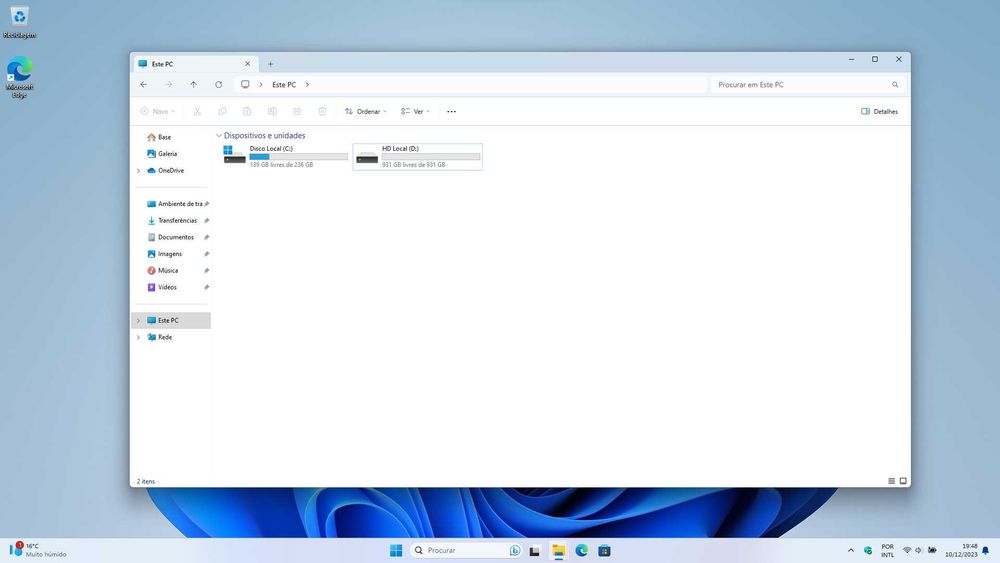Viewport: 1000px width, 563px height.
Task: Go forward with the right arrow
Action: click(168, 84)
